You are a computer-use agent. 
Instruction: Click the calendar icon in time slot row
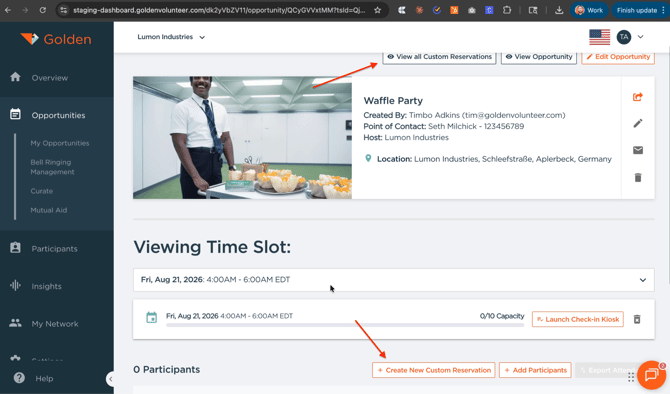(151, 318)
